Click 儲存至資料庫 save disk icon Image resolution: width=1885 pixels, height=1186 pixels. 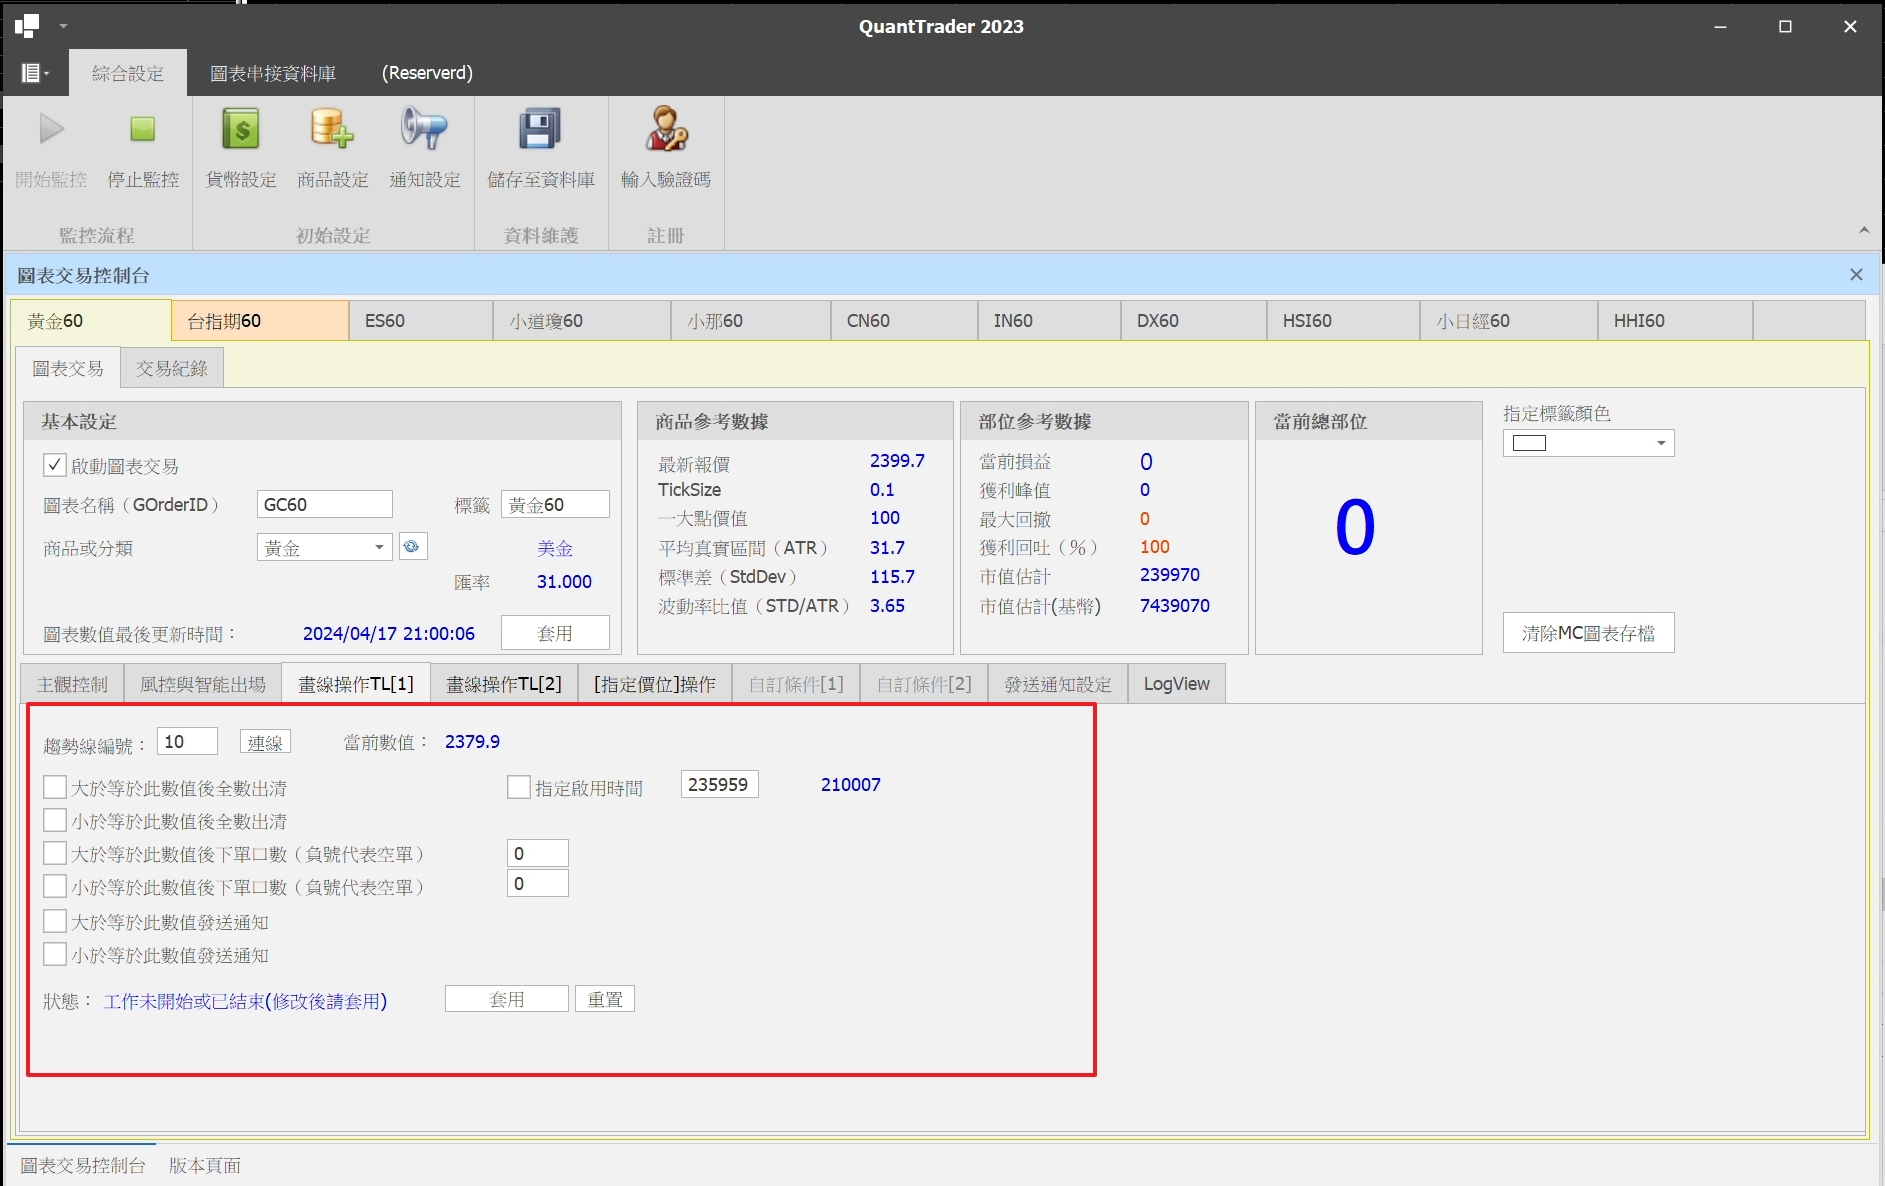(x=540, y=130)
